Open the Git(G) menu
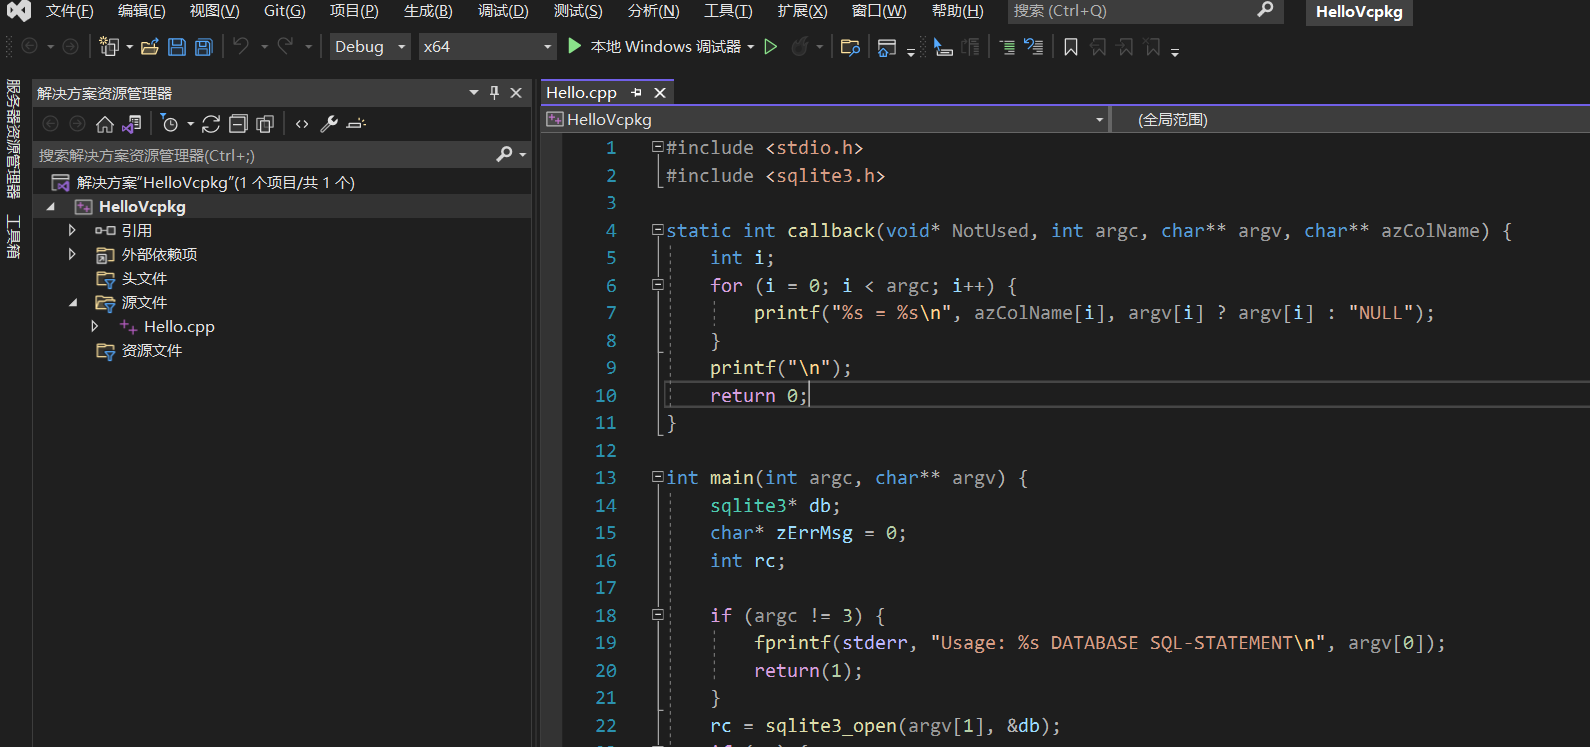The width and height of the screenshot is (1590, 747). 284,11
